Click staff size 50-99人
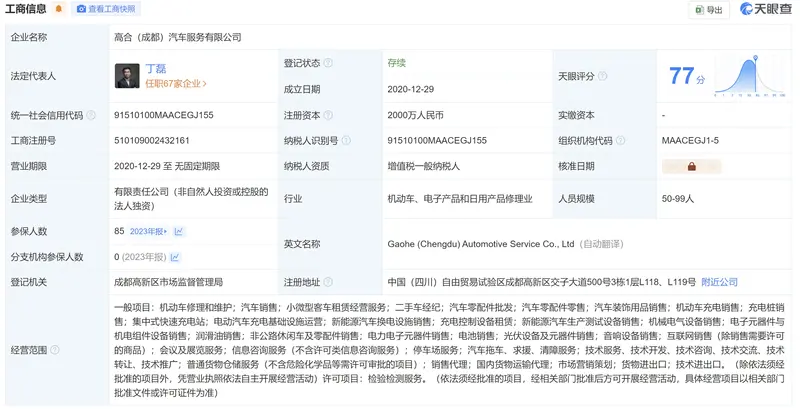Viewport: 800px width, 409px height. (678, 199)
